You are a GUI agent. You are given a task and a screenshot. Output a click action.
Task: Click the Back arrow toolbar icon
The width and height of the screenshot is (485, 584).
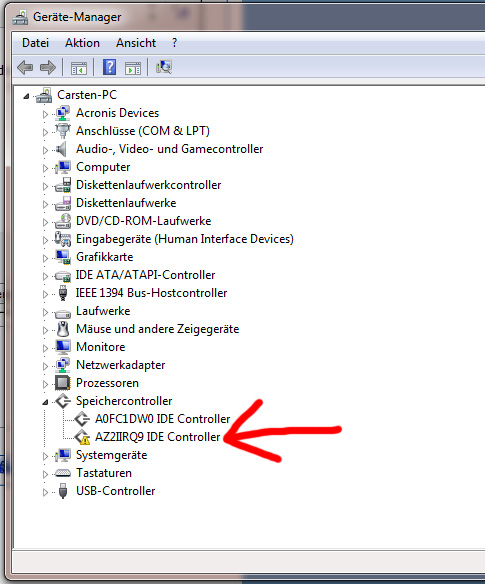coord(25,68)
